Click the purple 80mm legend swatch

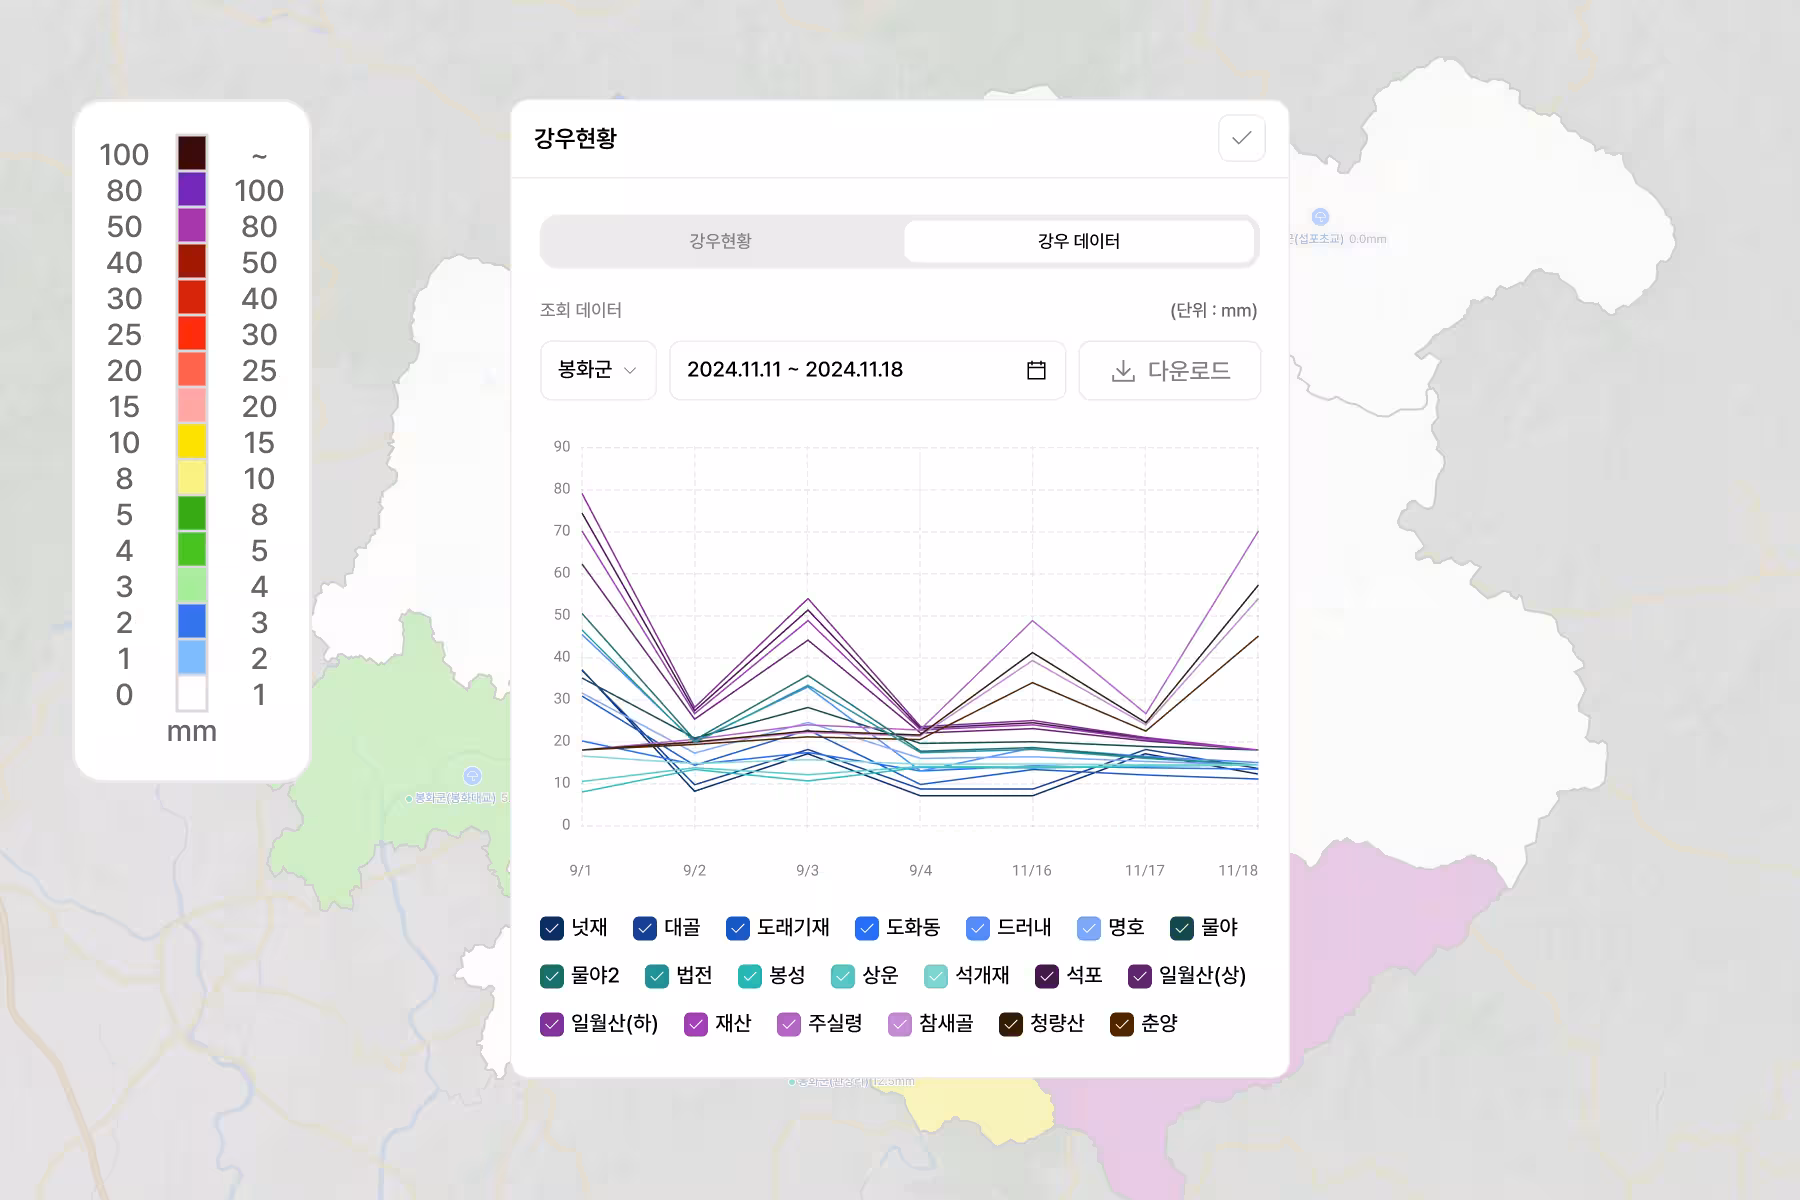tap(192, 190)
